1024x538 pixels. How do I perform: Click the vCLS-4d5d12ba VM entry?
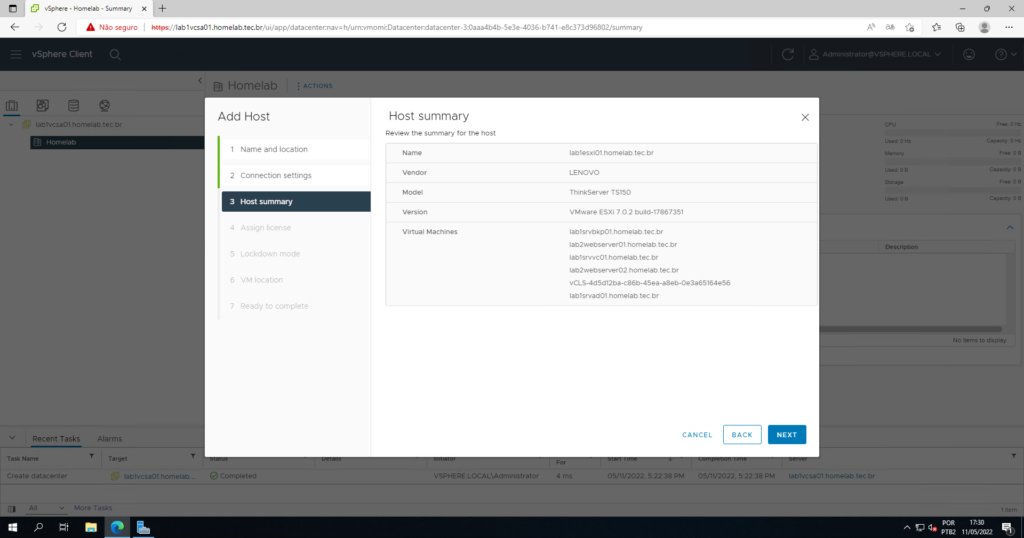coord(649,283)
